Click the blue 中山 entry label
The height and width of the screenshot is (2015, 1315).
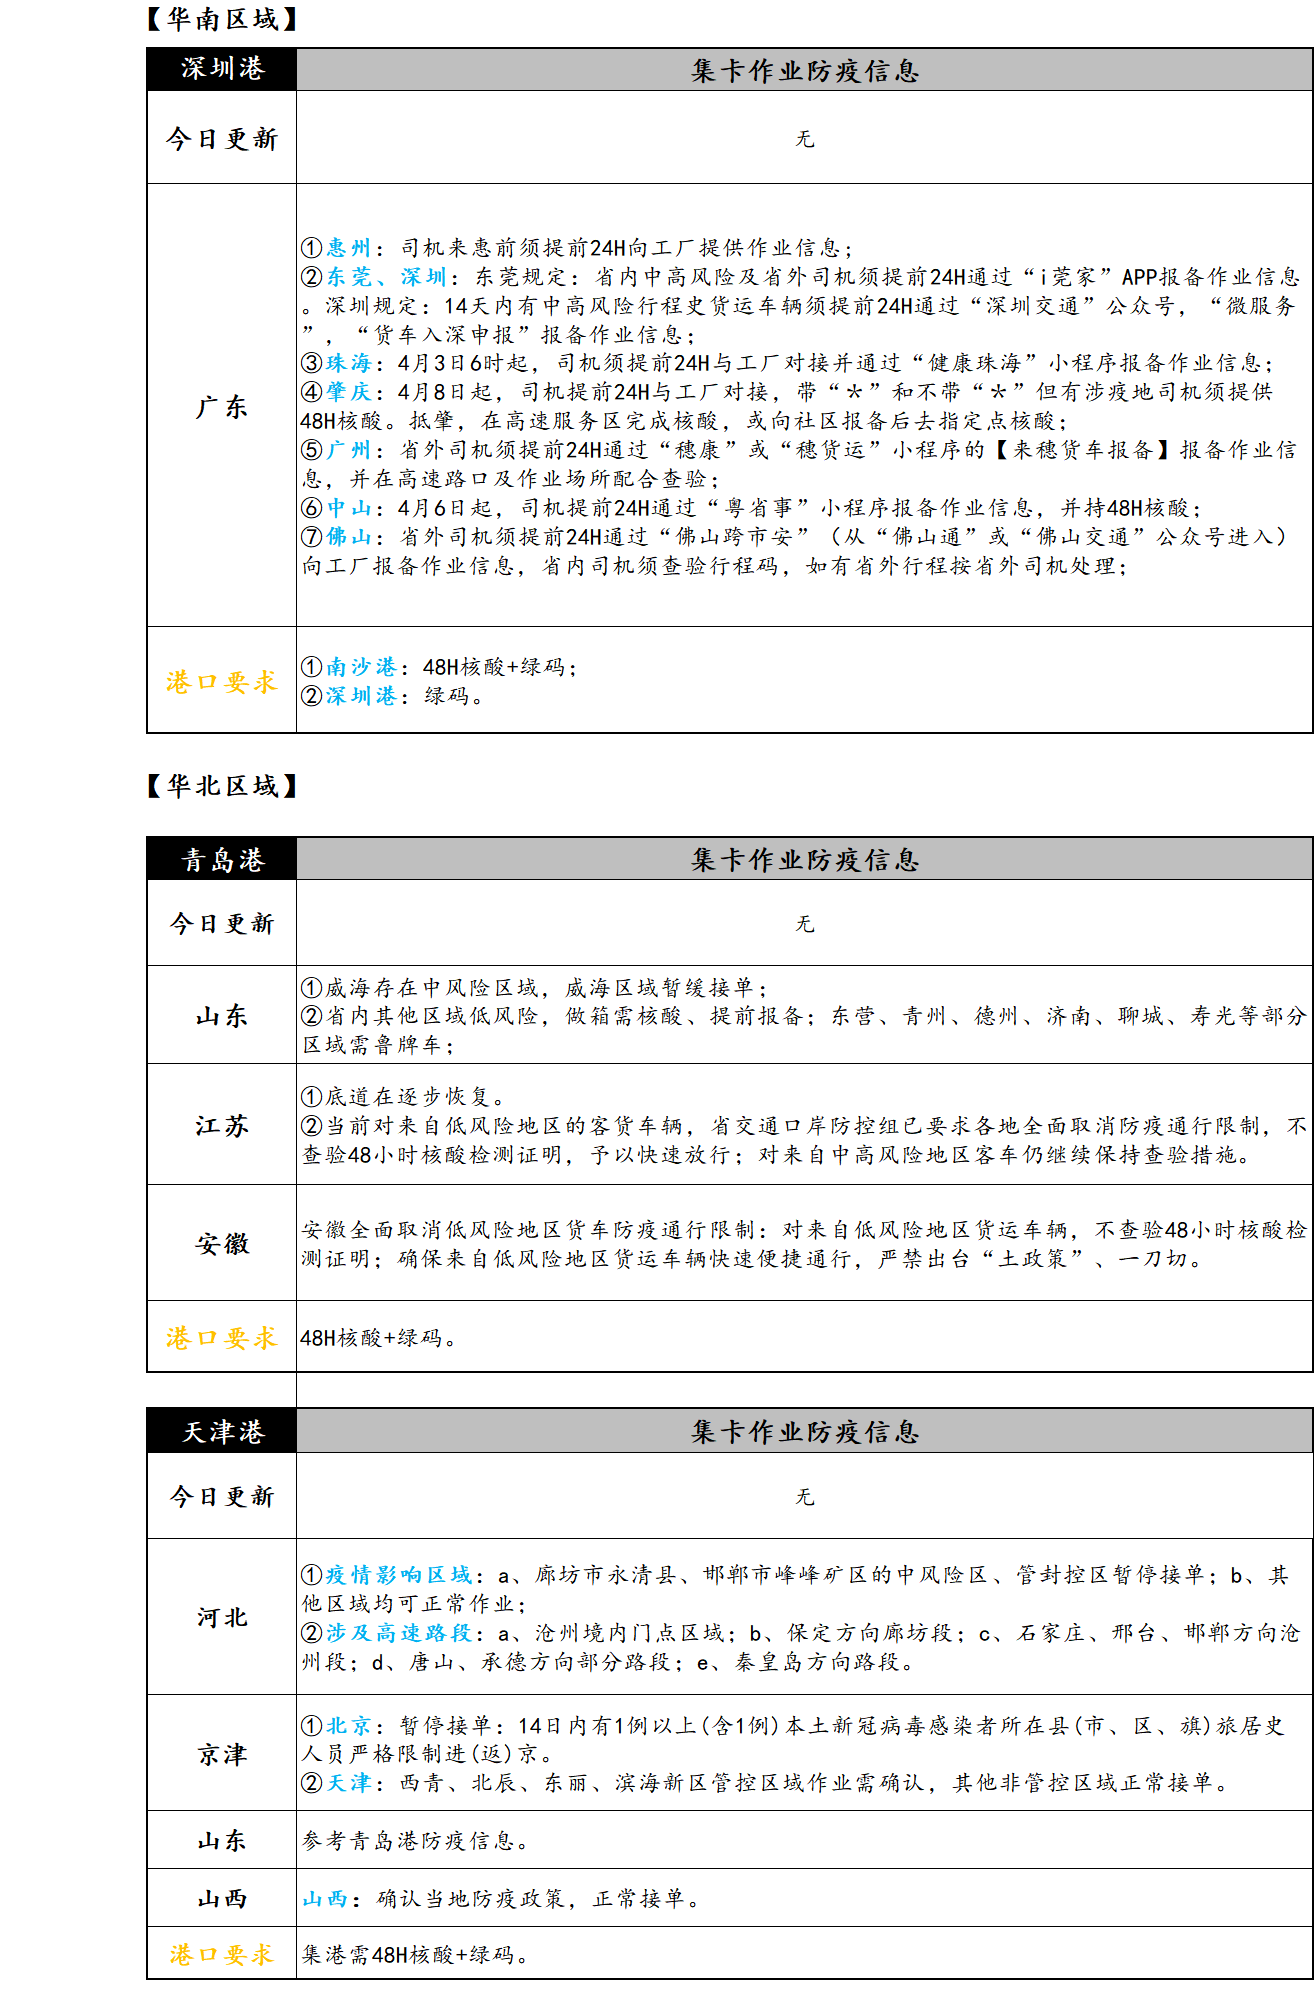coord(349,508)
